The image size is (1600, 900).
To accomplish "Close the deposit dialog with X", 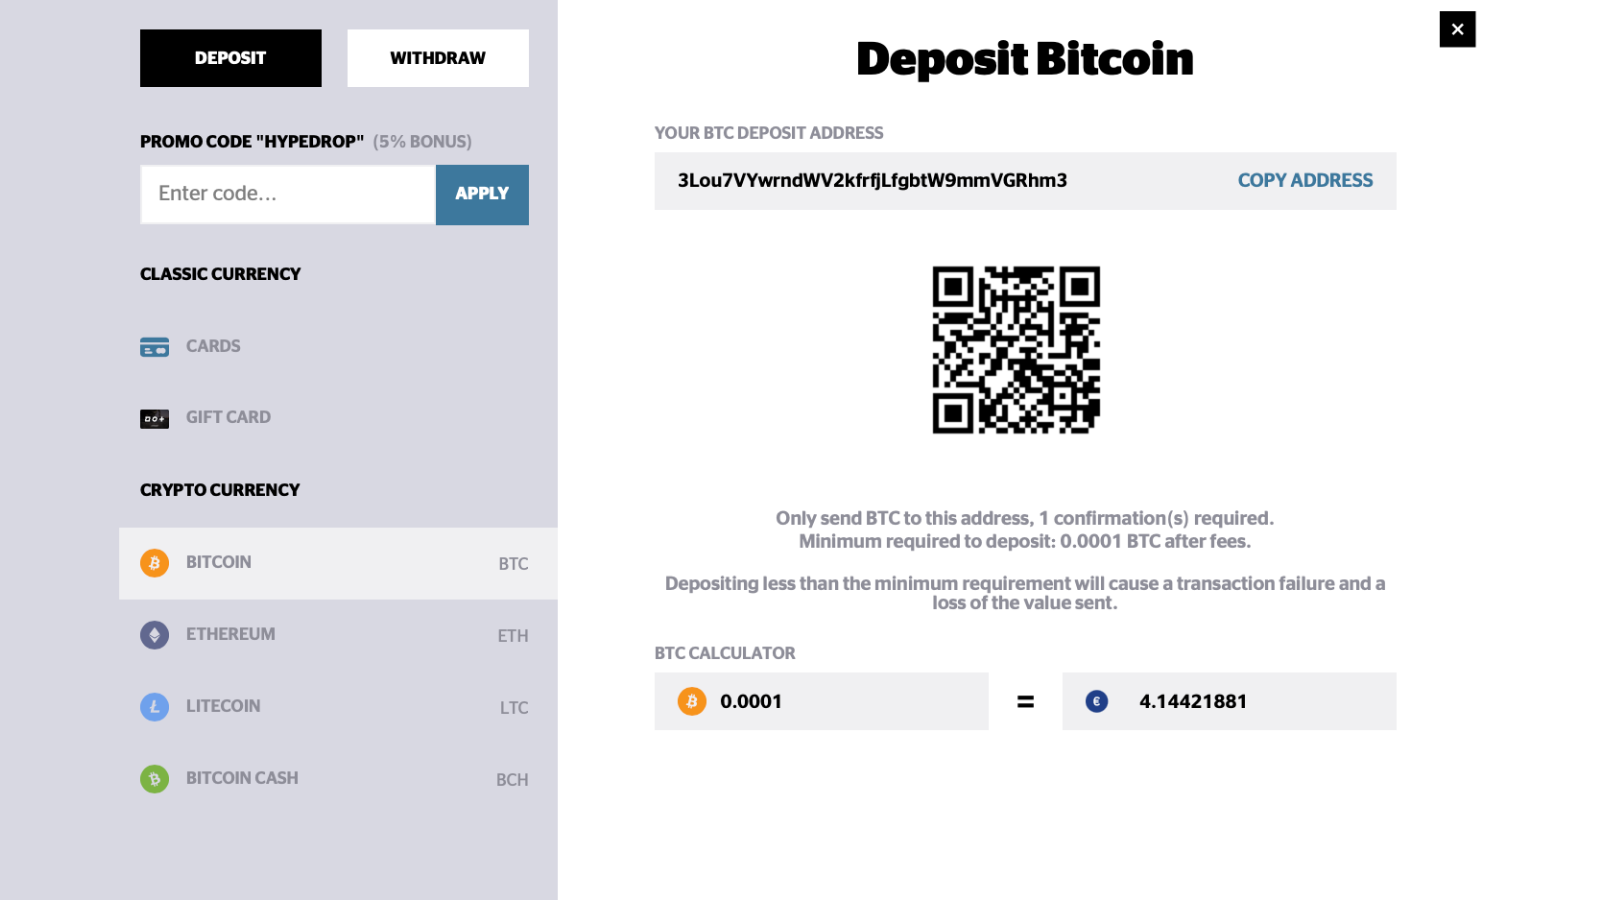I will coord(1457,29).
